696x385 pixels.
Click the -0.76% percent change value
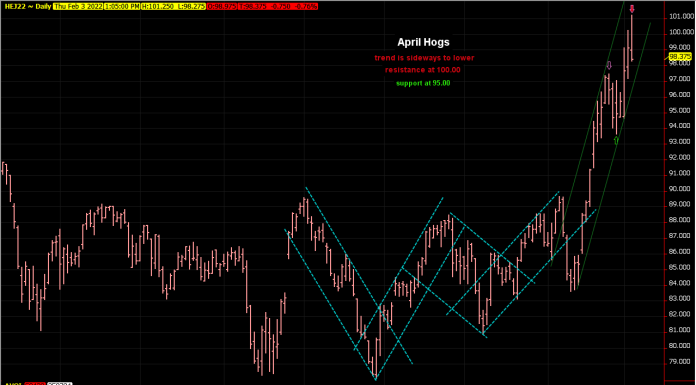click(x=305, y=7)
